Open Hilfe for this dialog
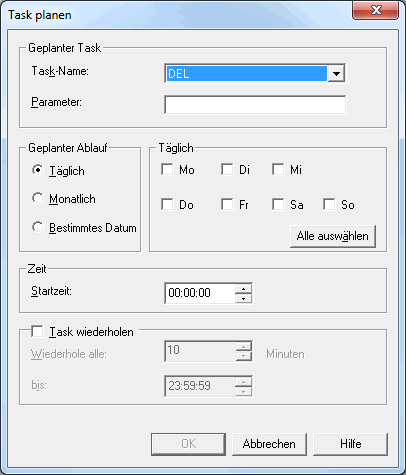Viewport: 406px width, 475px height. pos(350,444)
